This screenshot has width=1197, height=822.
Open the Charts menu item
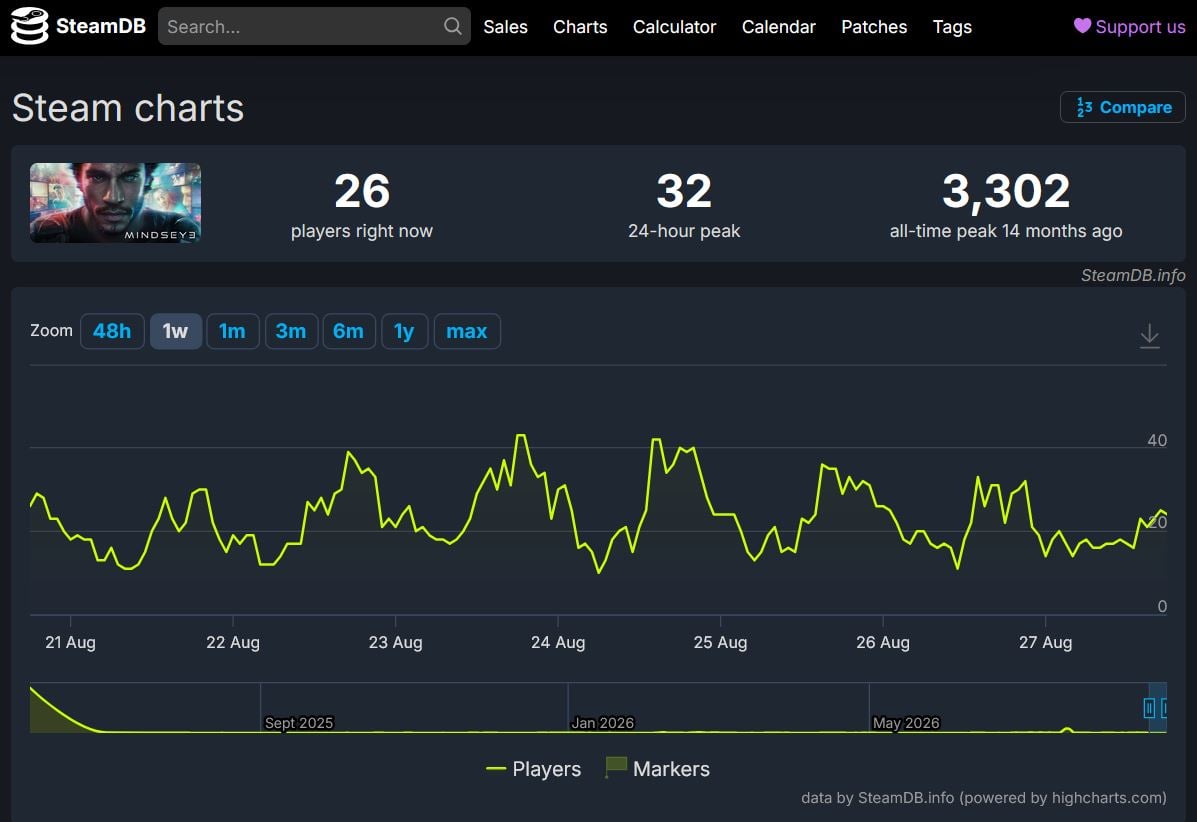click(x=580, y=27)
